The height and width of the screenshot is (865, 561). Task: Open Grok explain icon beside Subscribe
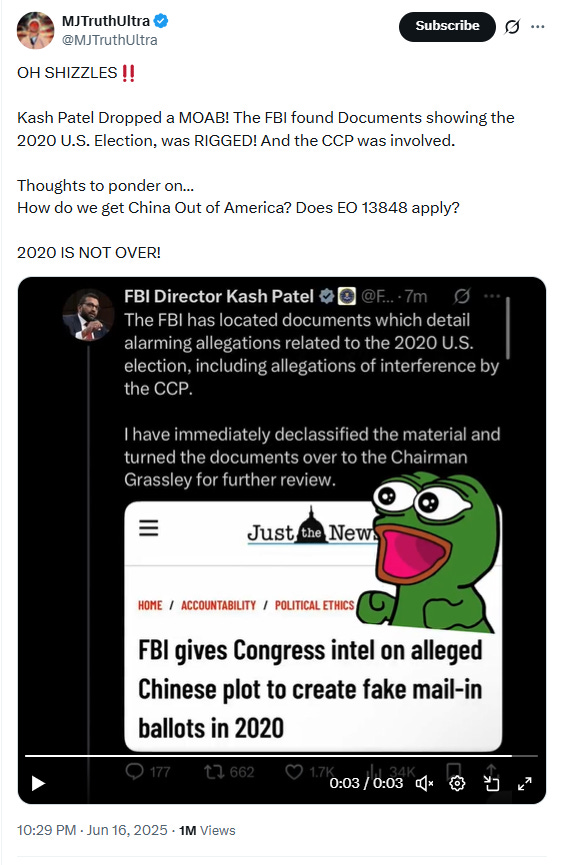(512, 26)
